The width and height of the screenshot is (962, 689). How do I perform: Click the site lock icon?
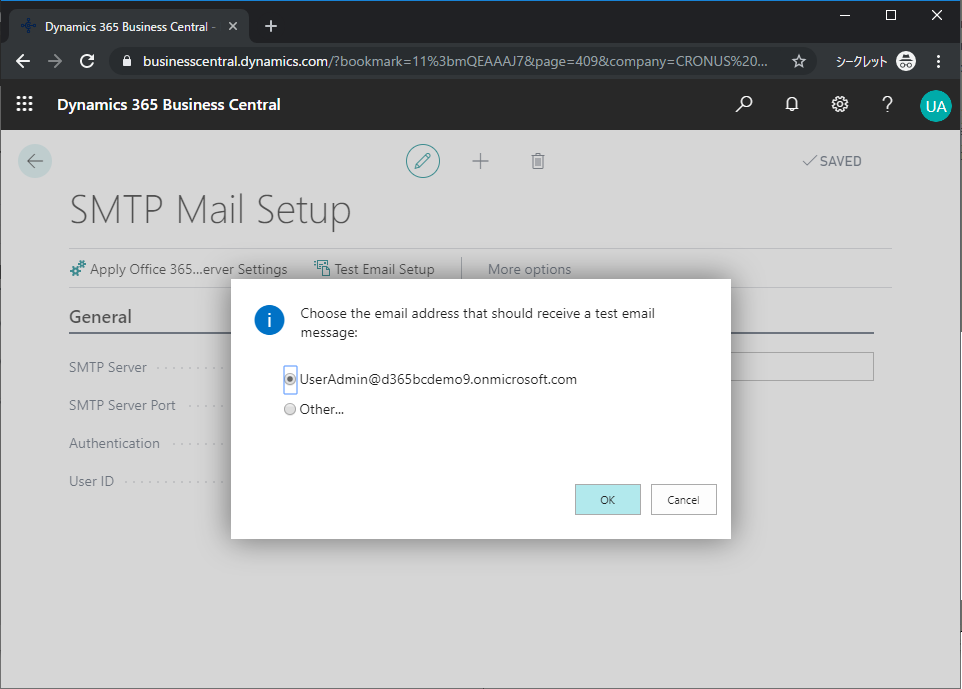click(x=127, y=61)
